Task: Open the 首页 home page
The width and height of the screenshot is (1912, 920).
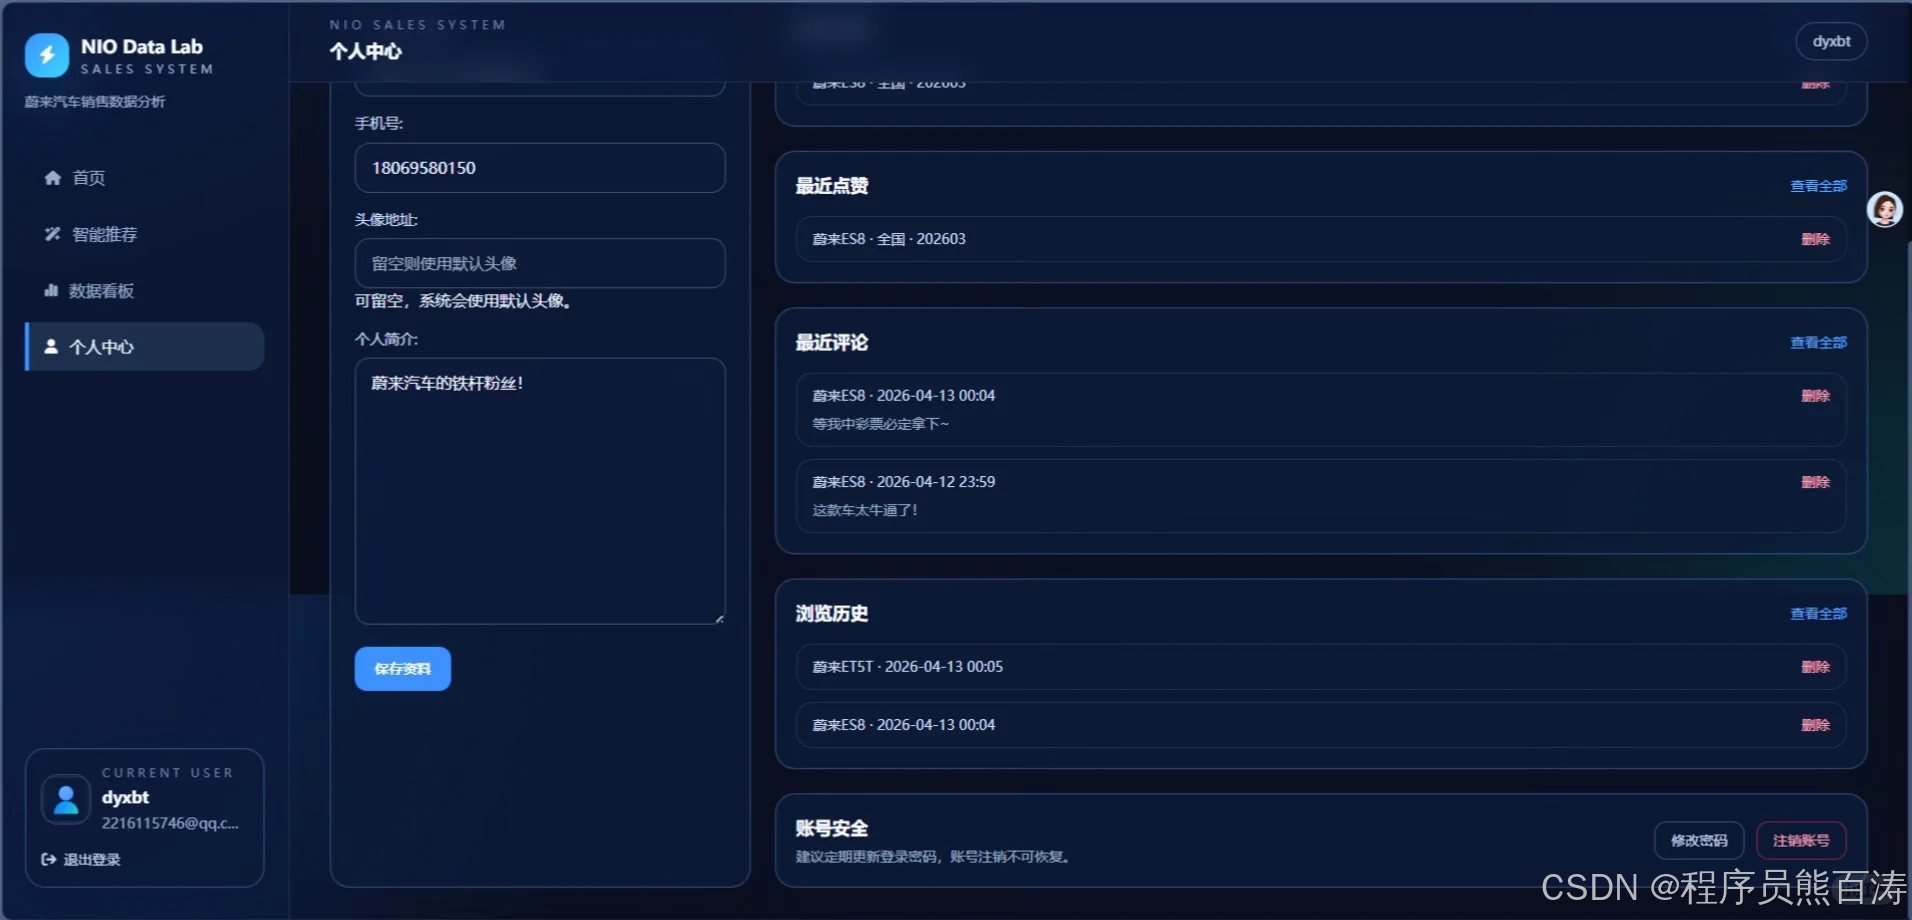Action: (x=145, y=178)
